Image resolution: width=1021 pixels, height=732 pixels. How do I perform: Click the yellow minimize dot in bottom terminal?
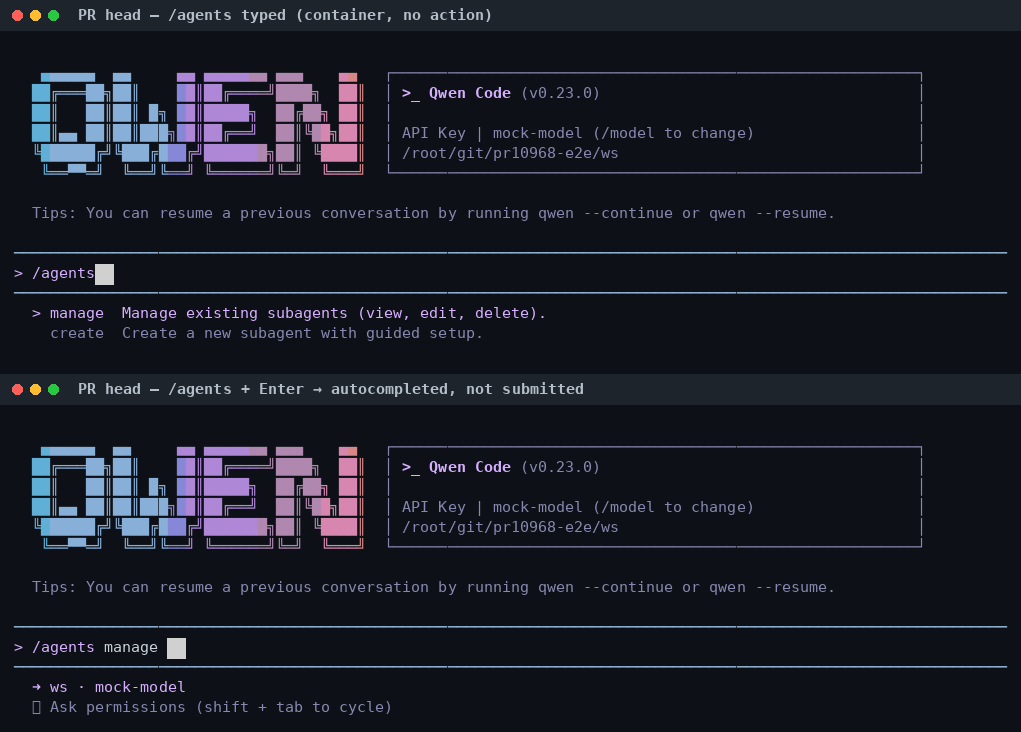coord(36,389)
